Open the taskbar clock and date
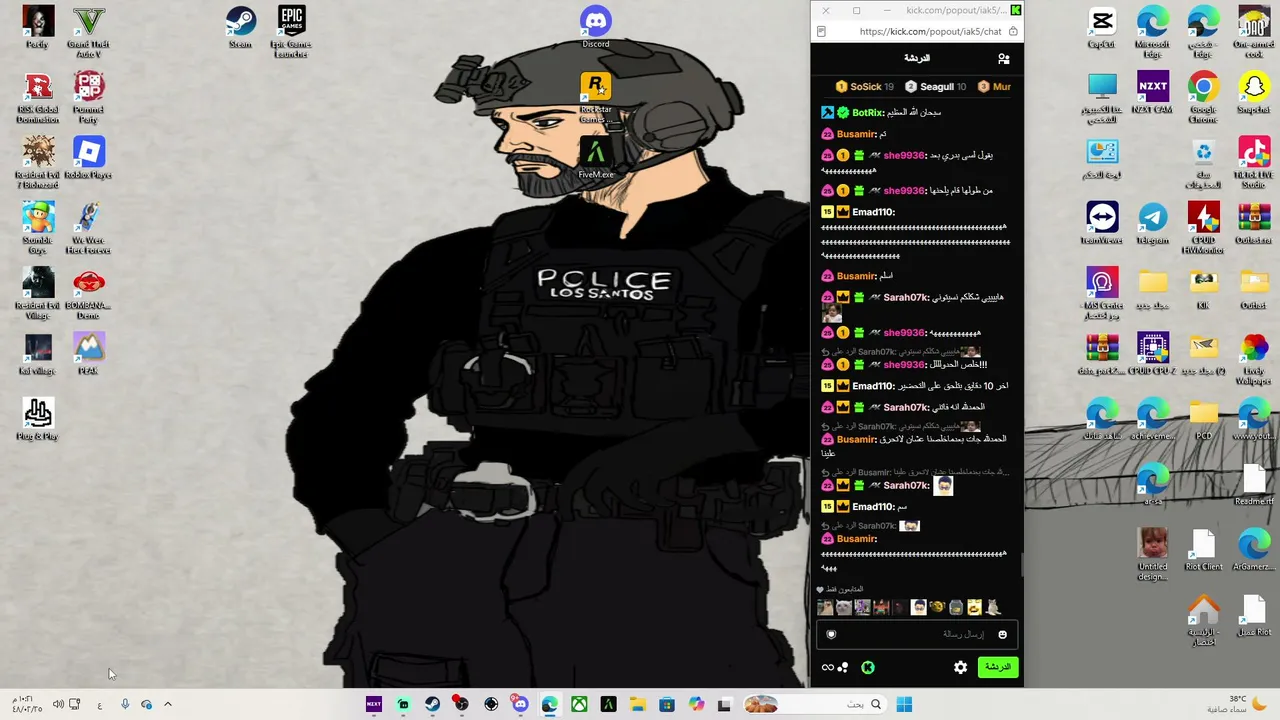The height and width of the screenshot is (720, 1280). point(27,704)
